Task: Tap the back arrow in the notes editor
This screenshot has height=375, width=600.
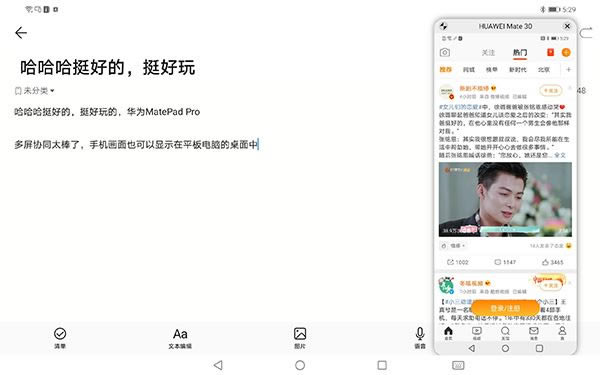Action: point(21,33)
